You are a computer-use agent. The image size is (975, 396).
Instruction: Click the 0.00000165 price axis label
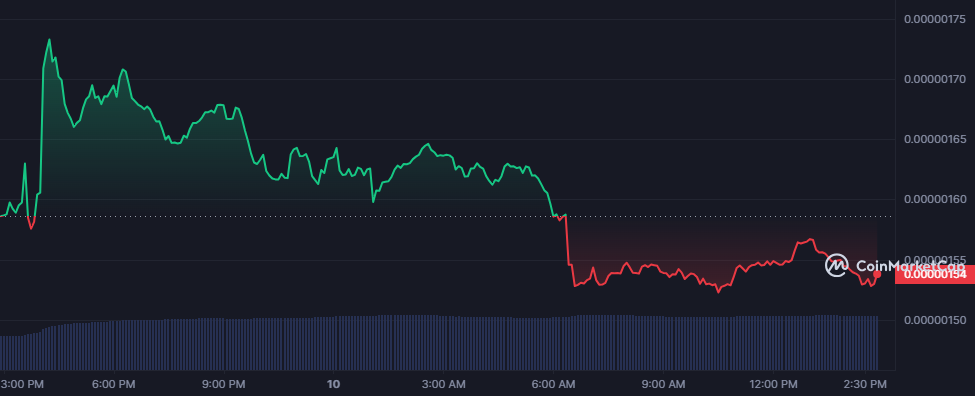[935, 140]
